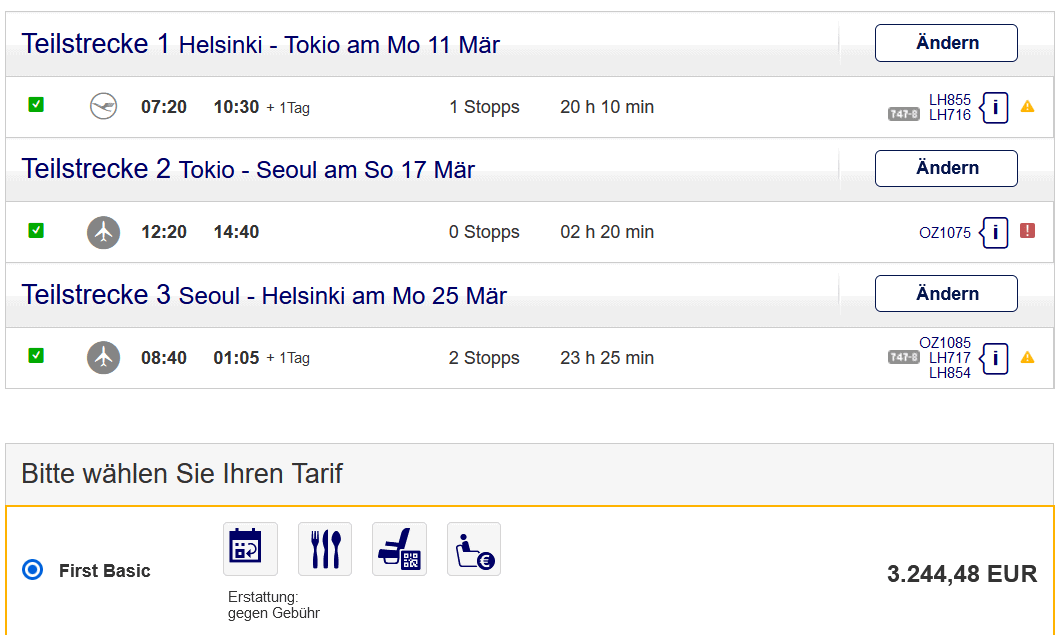Select the First Basic fare radio button

pos(33,570)
